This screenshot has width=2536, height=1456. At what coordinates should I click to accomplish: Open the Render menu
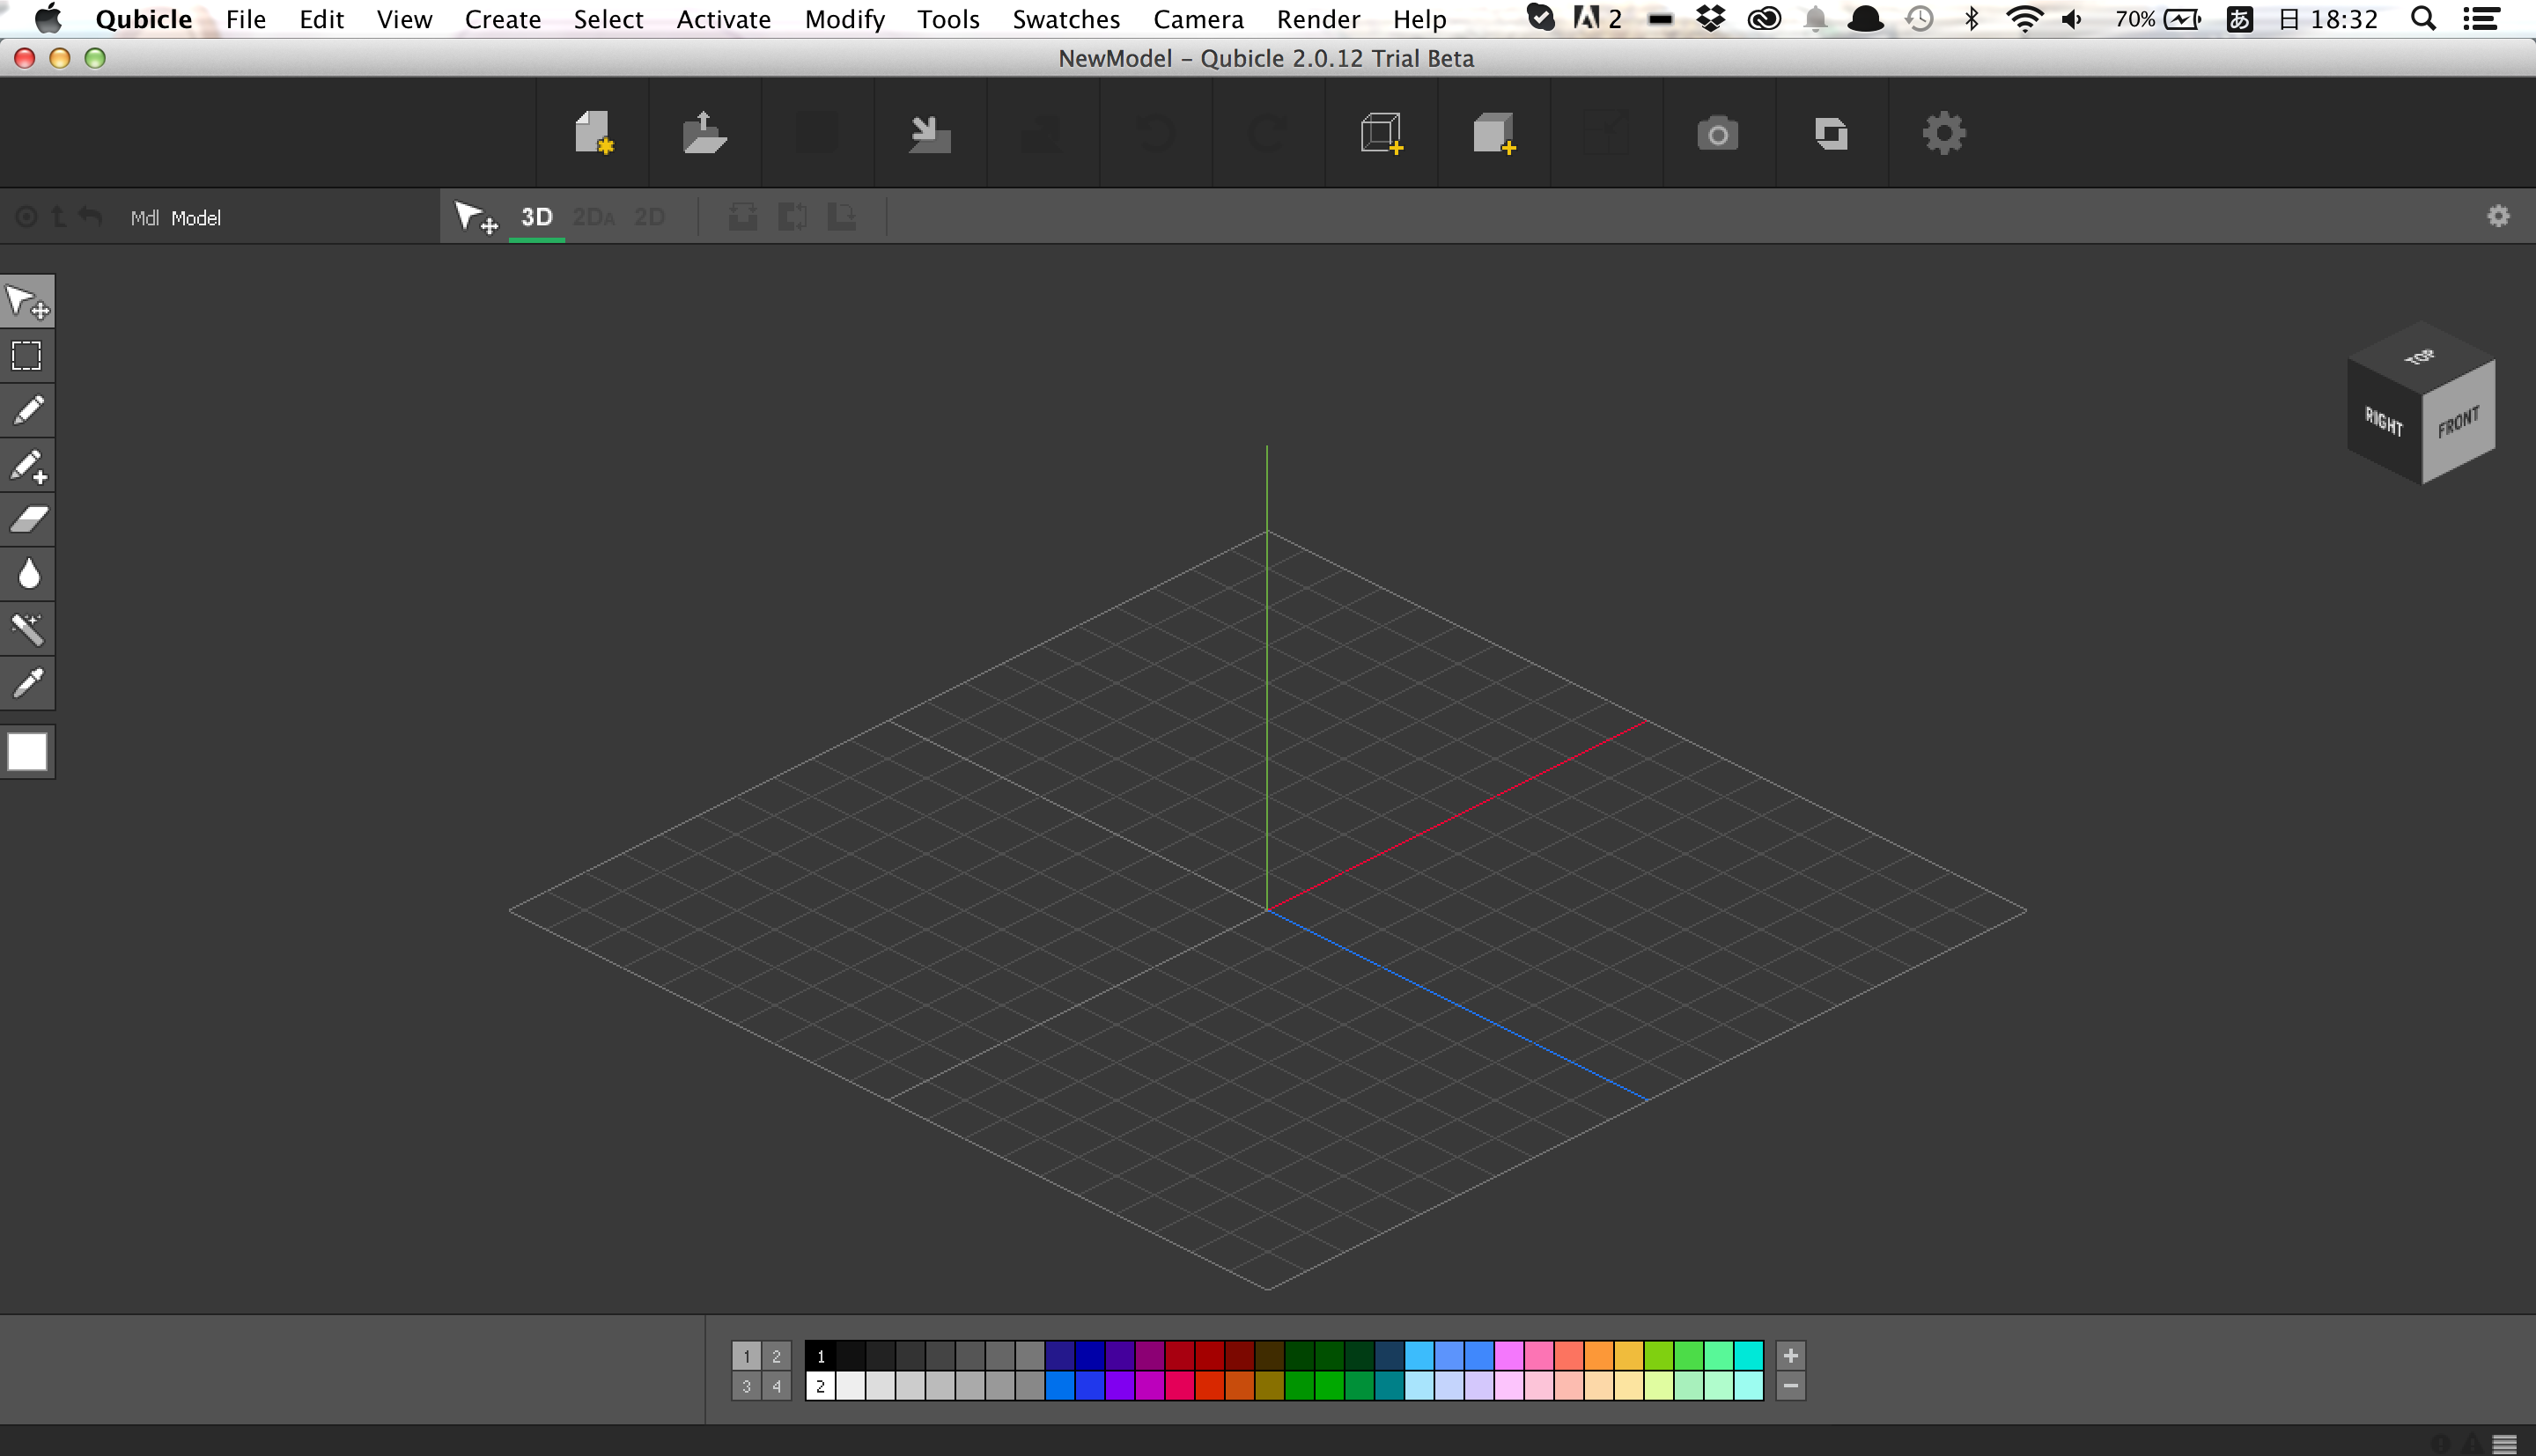[1318, 19]
